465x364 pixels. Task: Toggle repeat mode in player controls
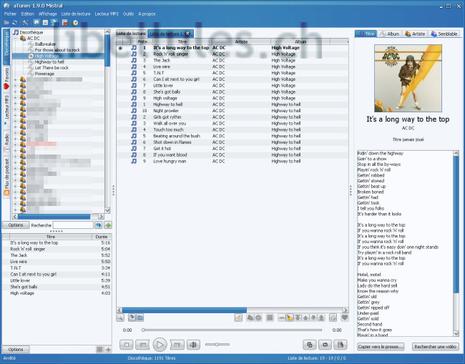(325, 345)
